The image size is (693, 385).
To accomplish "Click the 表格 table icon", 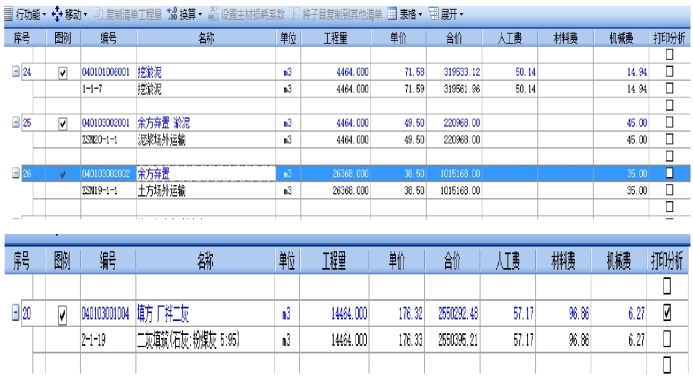I will [392, 14].
